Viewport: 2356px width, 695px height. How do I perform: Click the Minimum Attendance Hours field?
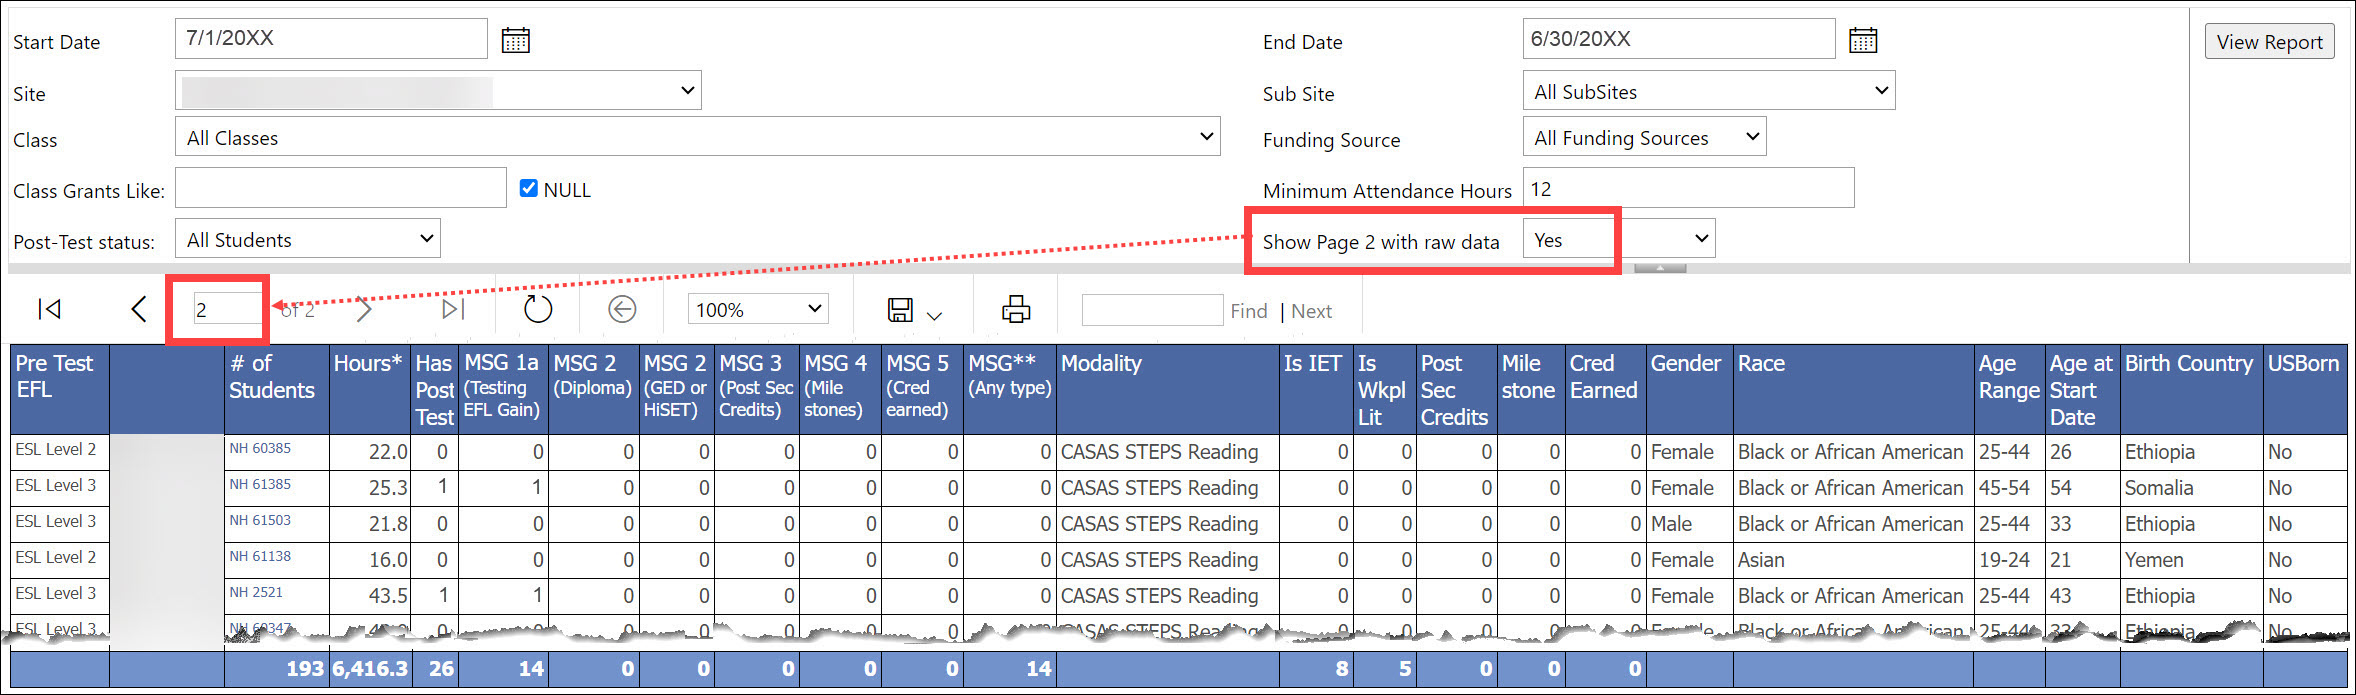[1688, 189]
